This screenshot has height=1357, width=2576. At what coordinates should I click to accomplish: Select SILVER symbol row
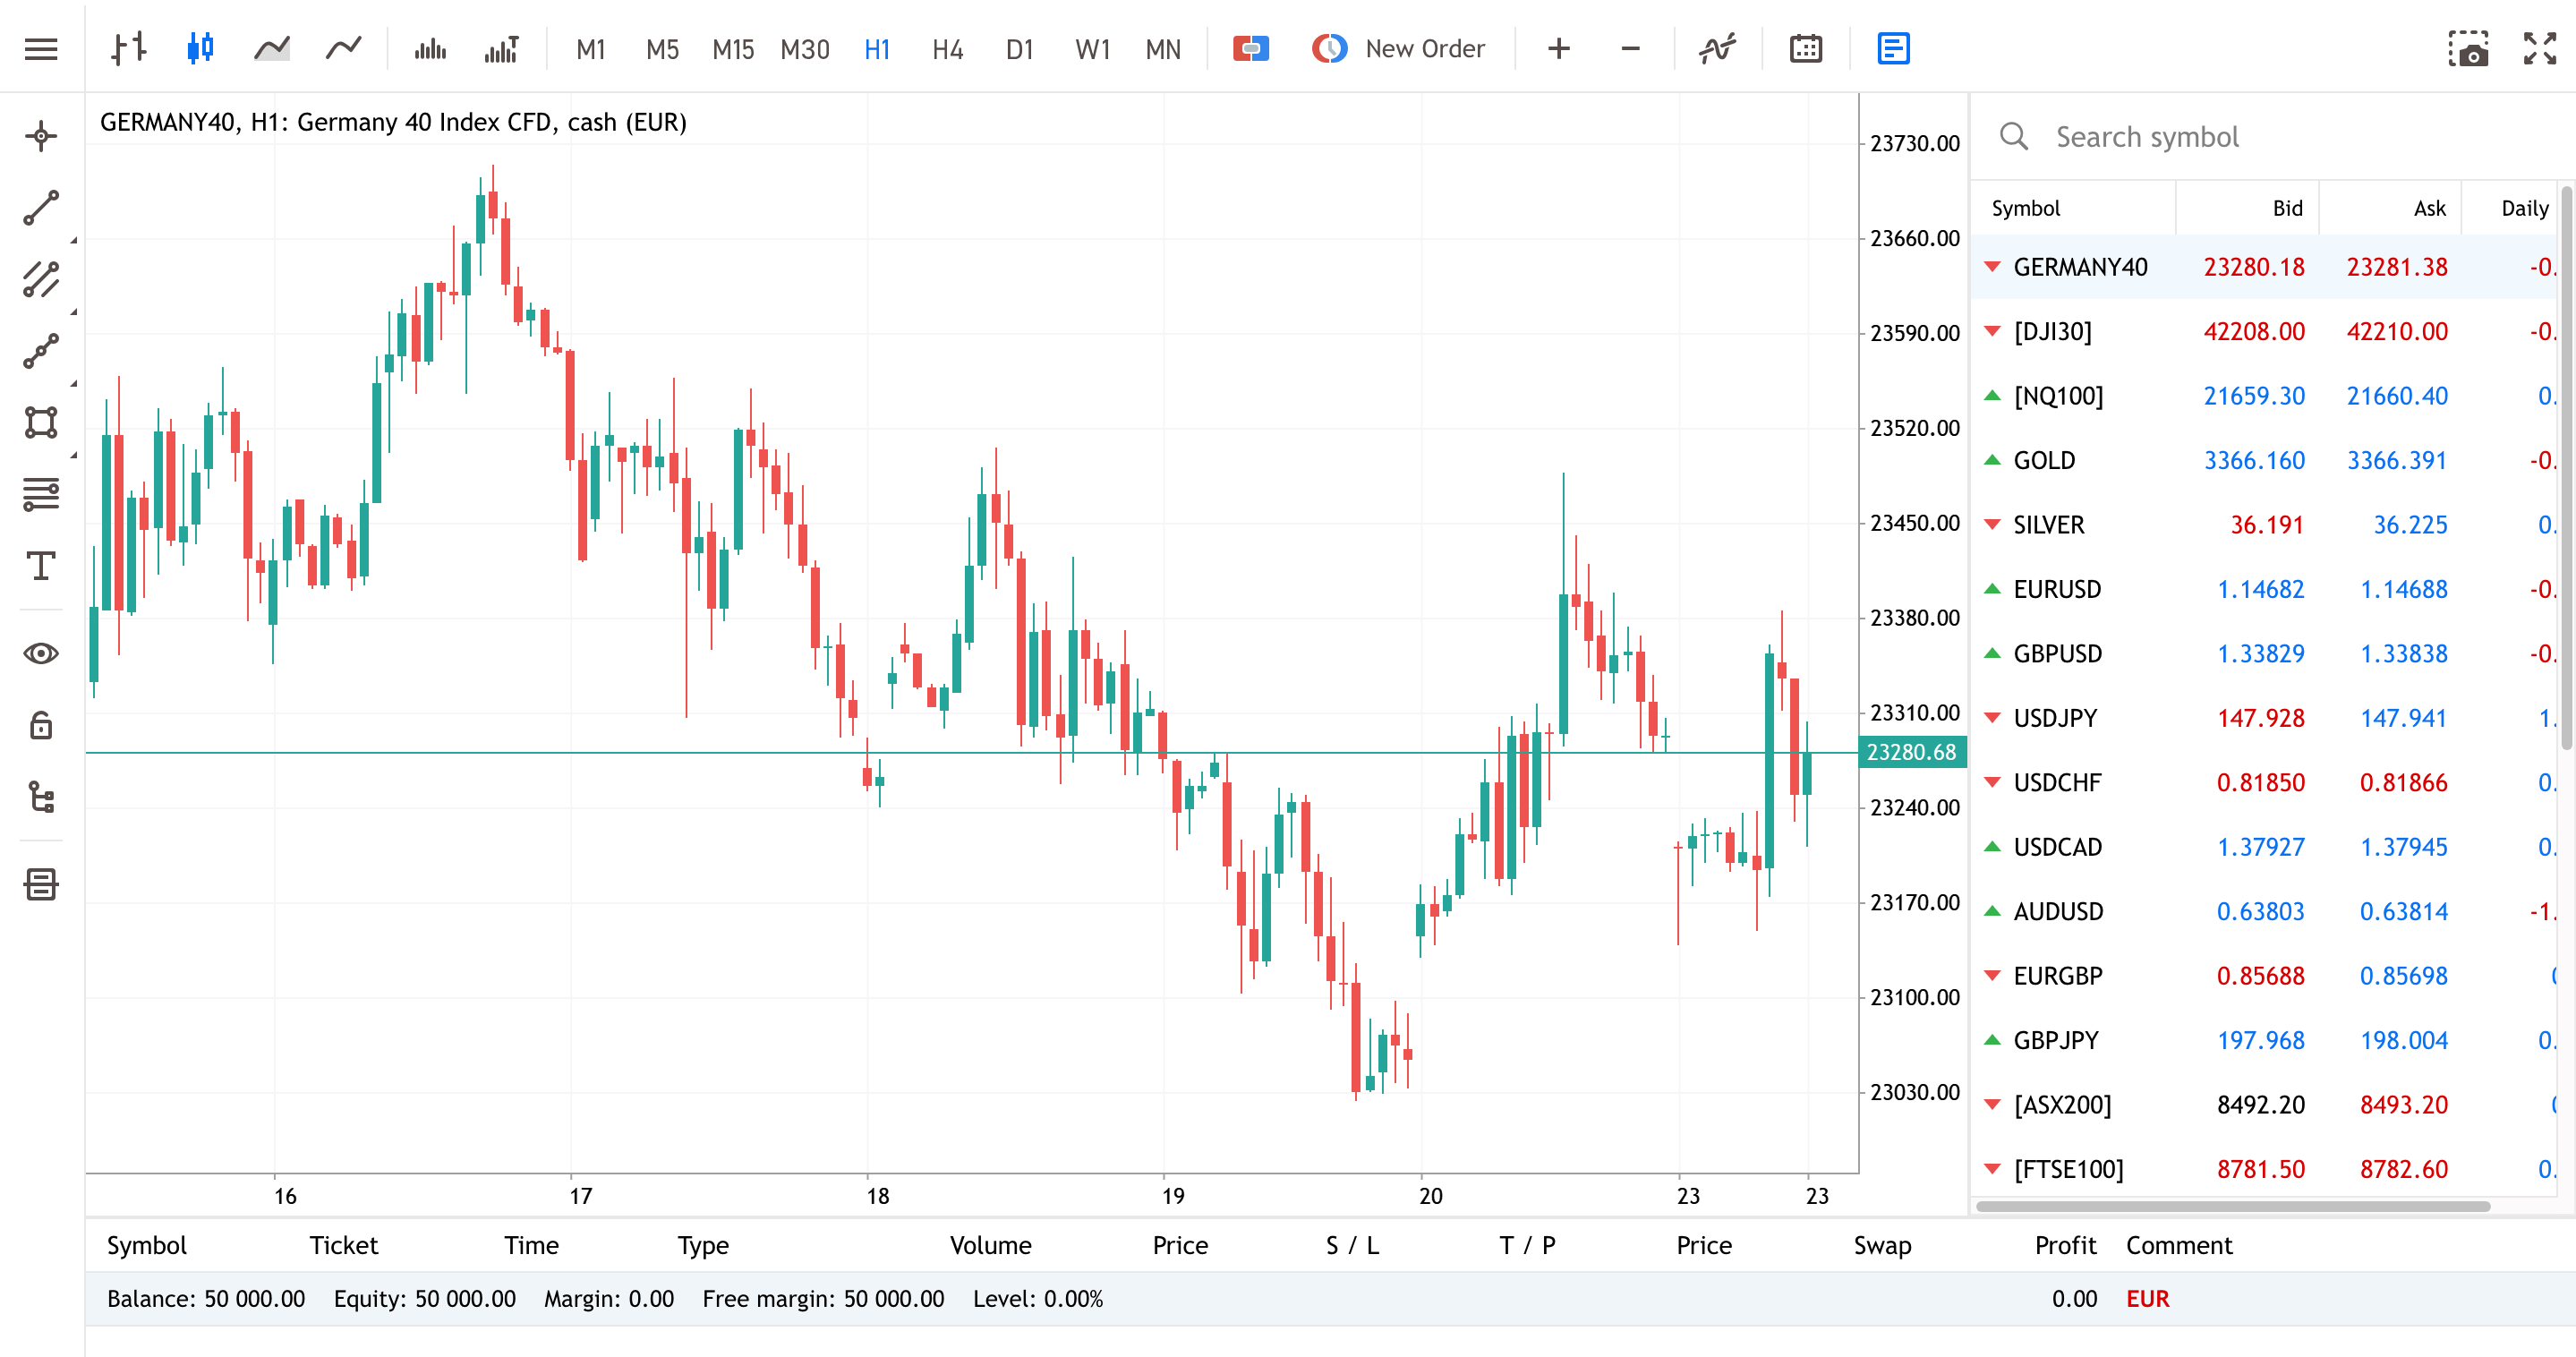[x=2264, y=525]
